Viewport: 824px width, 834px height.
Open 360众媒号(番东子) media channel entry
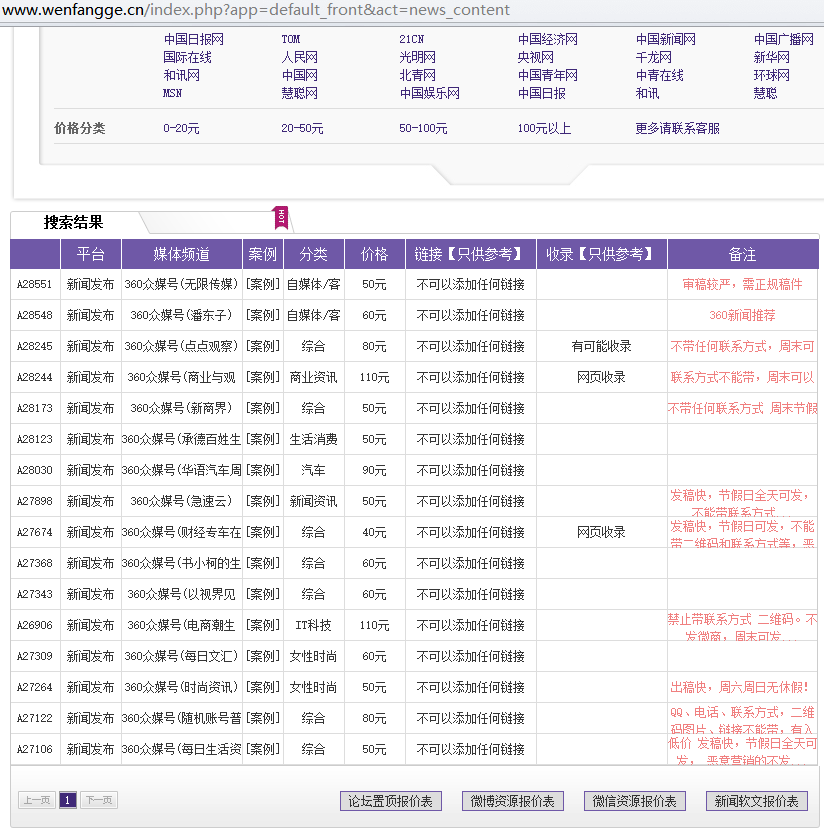(181, 315)
